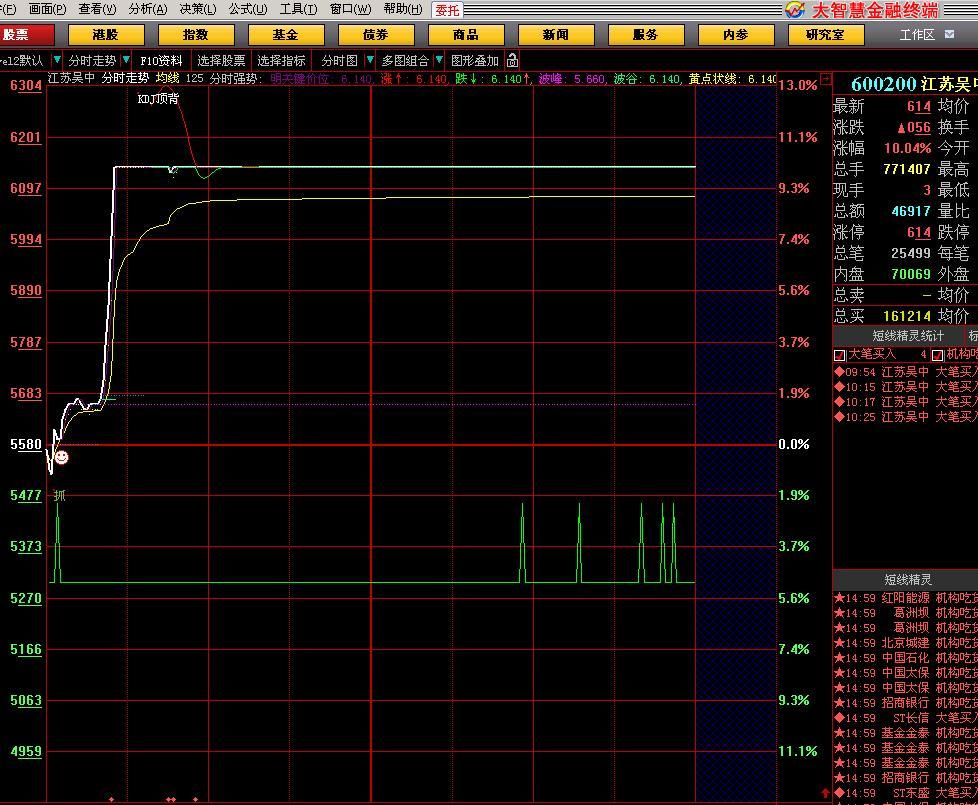
Task: Open the 画面(P) menu
Action: click(x=47, y=9)
